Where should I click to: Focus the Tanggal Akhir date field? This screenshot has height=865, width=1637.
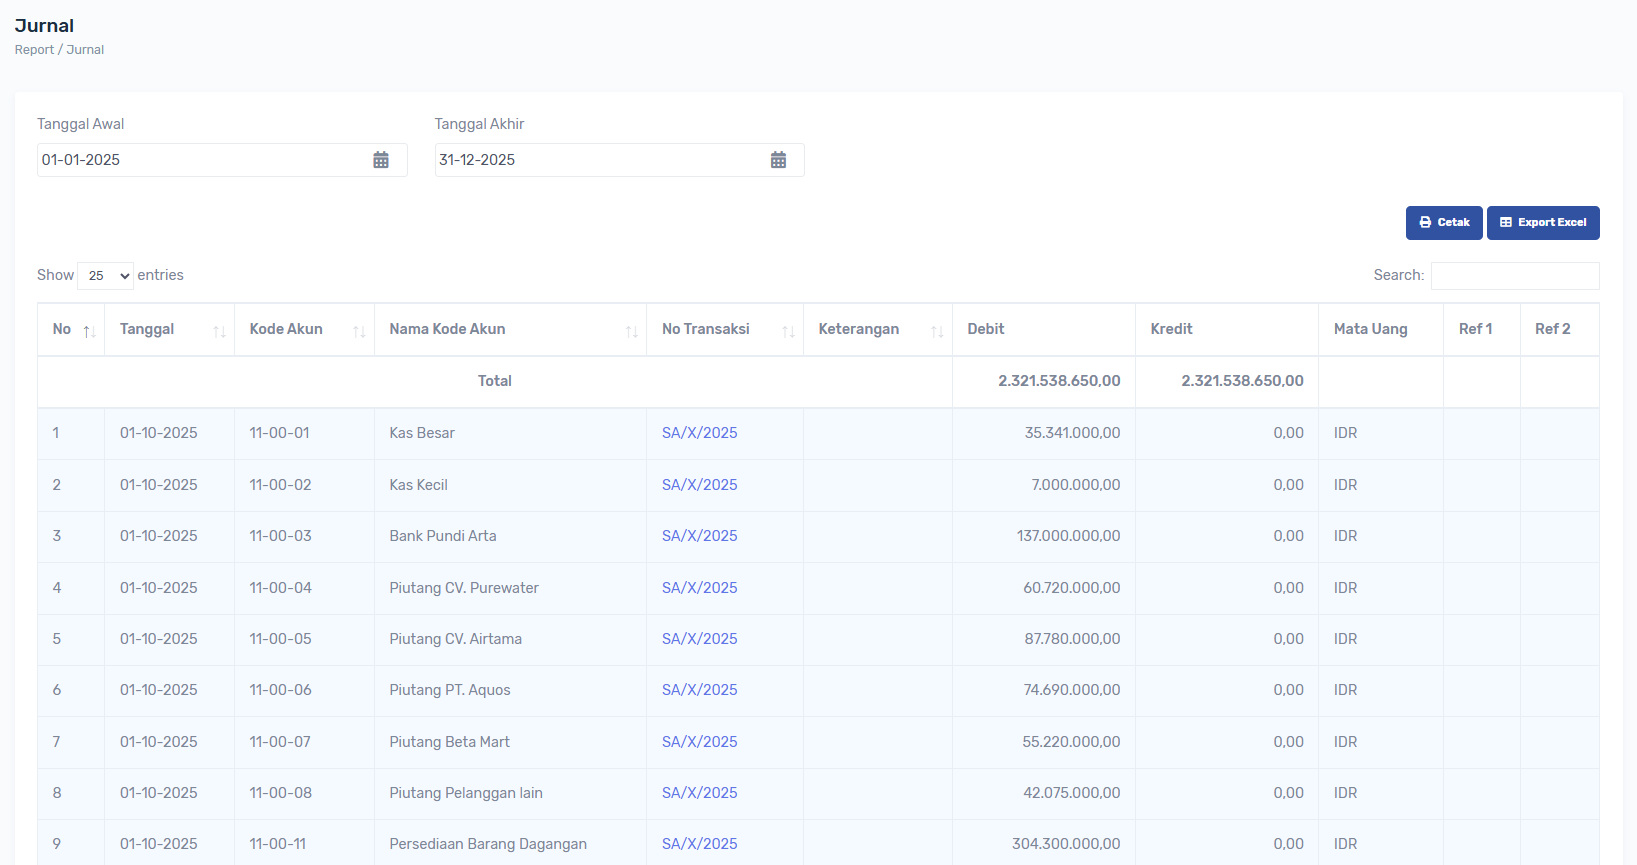598,160
